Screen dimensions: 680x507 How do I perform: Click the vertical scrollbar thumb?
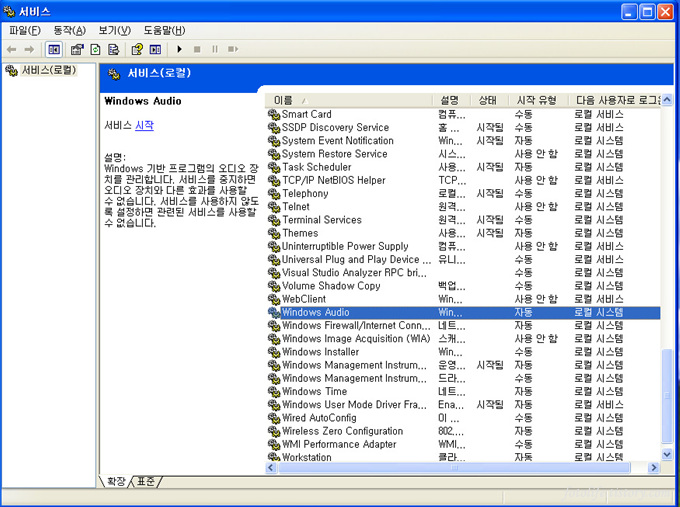pos(667,396)
